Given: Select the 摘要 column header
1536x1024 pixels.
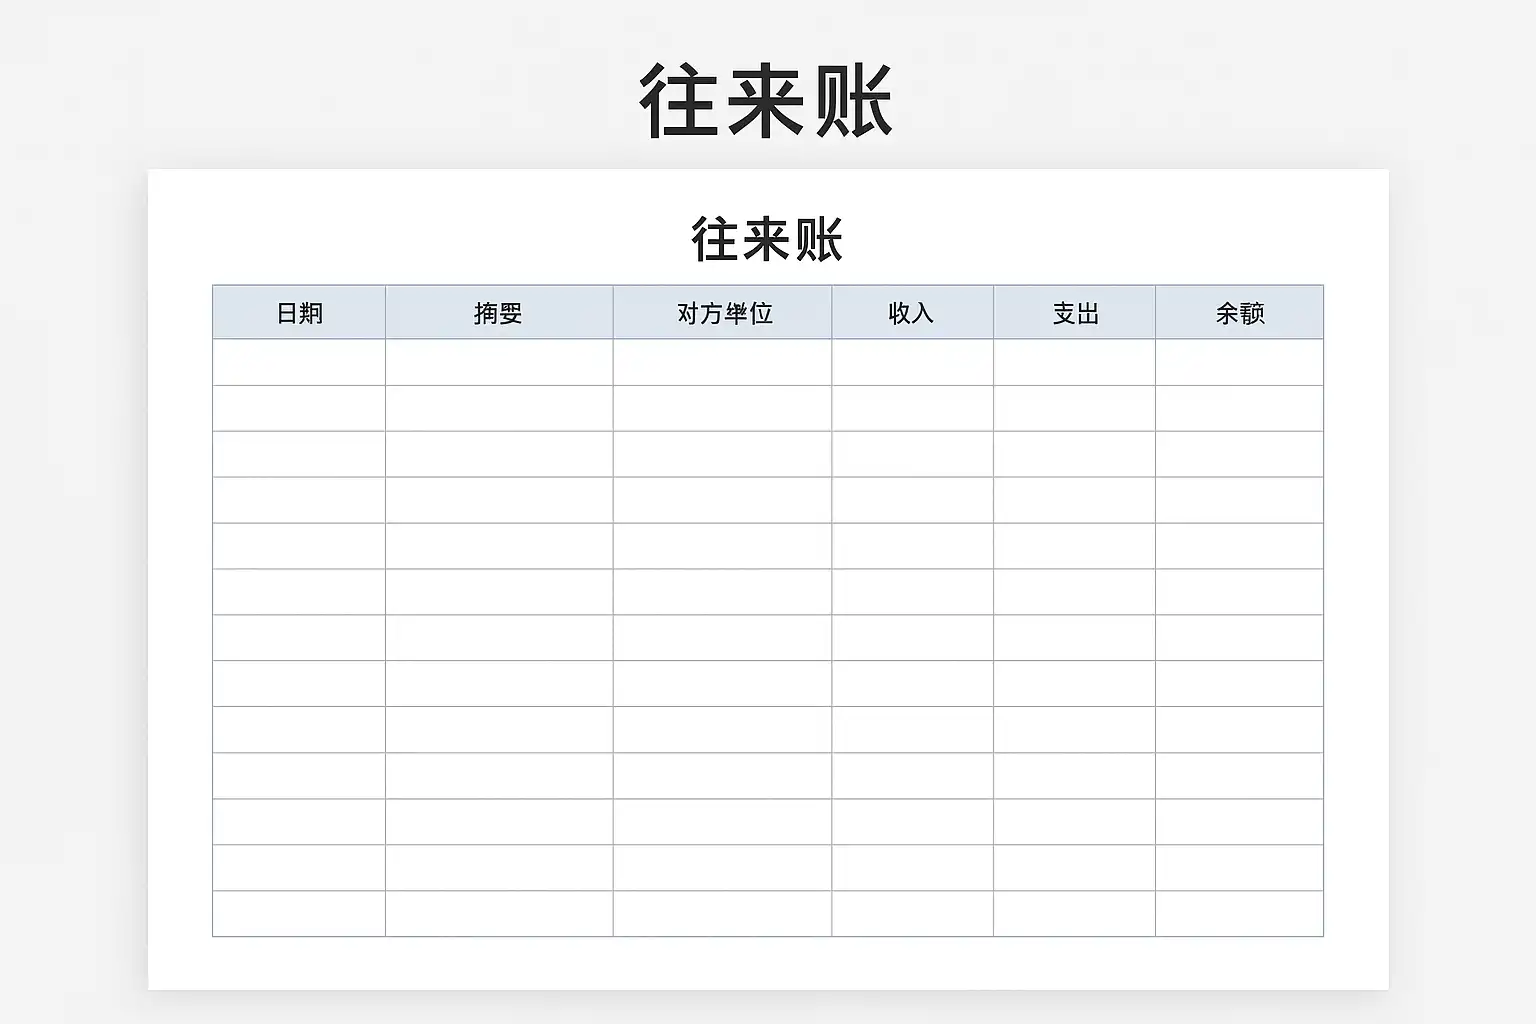Looking at the screenshot, I should [499, 312].
